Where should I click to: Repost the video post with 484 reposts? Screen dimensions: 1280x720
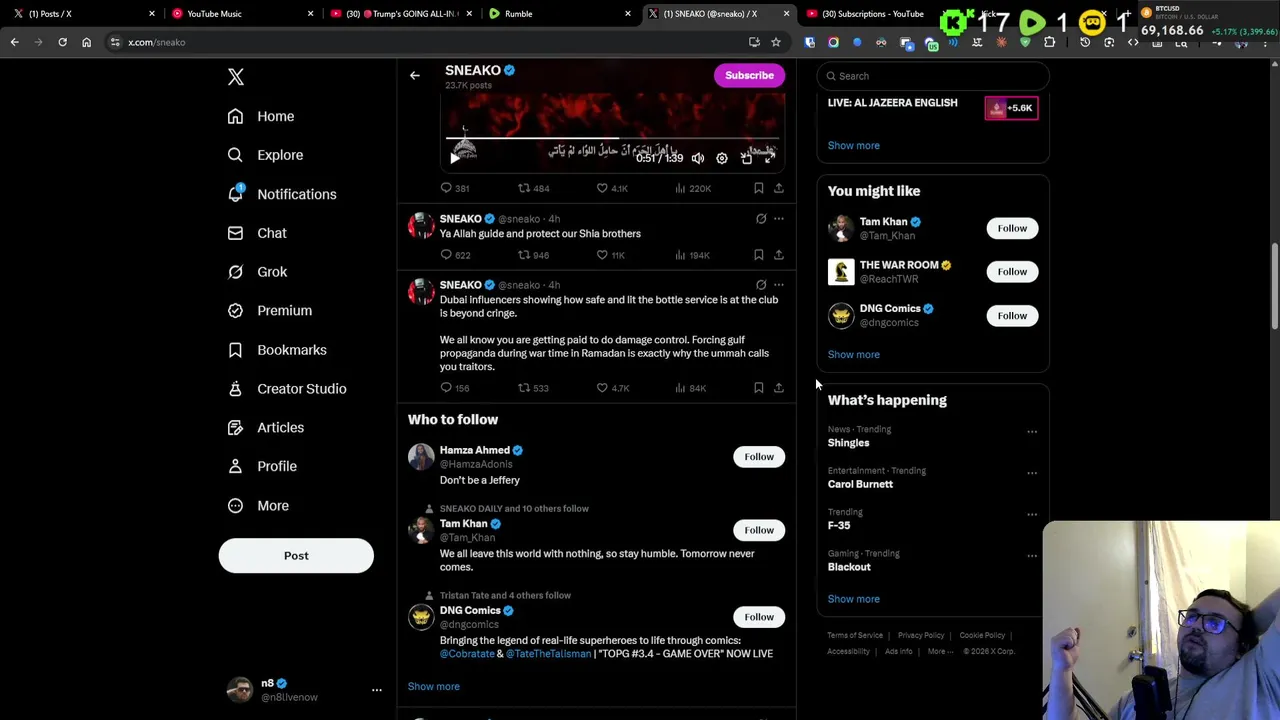point(533,188)
